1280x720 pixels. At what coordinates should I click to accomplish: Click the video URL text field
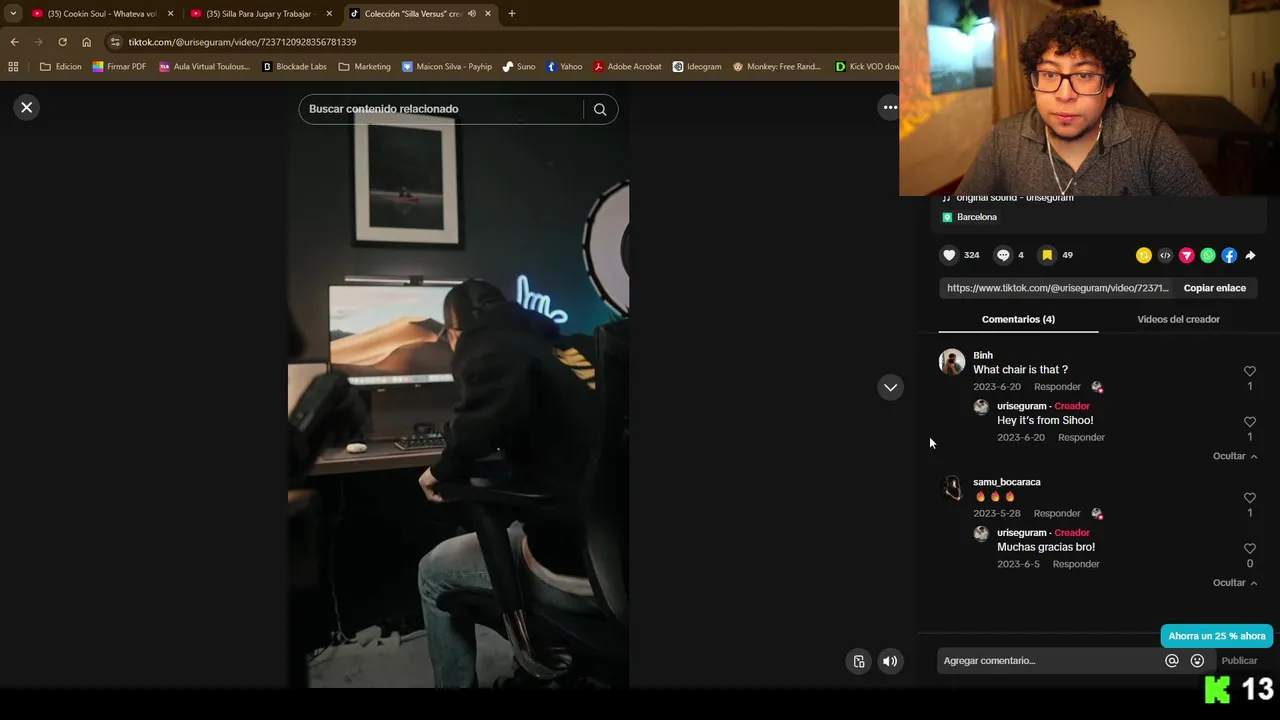pos(1057,288)
